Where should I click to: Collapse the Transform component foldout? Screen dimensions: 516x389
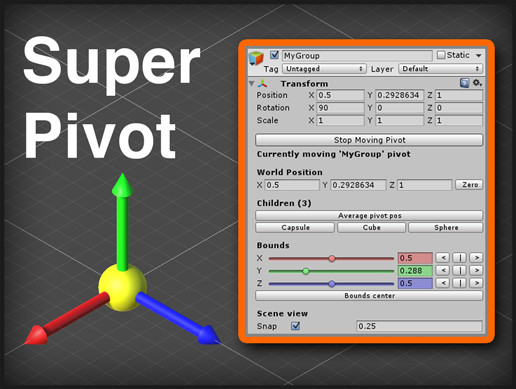(x=252, y=83)
